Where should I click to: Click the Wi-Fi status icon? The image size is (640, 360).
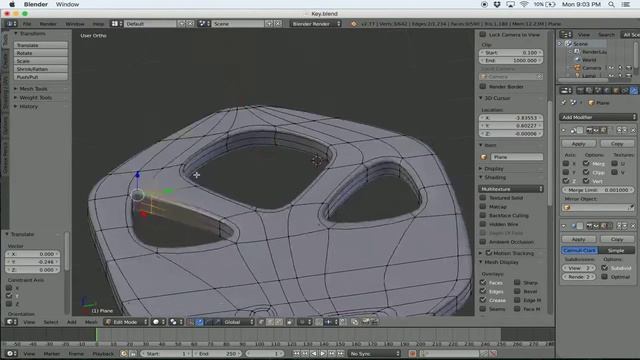[x=524, y=4]
